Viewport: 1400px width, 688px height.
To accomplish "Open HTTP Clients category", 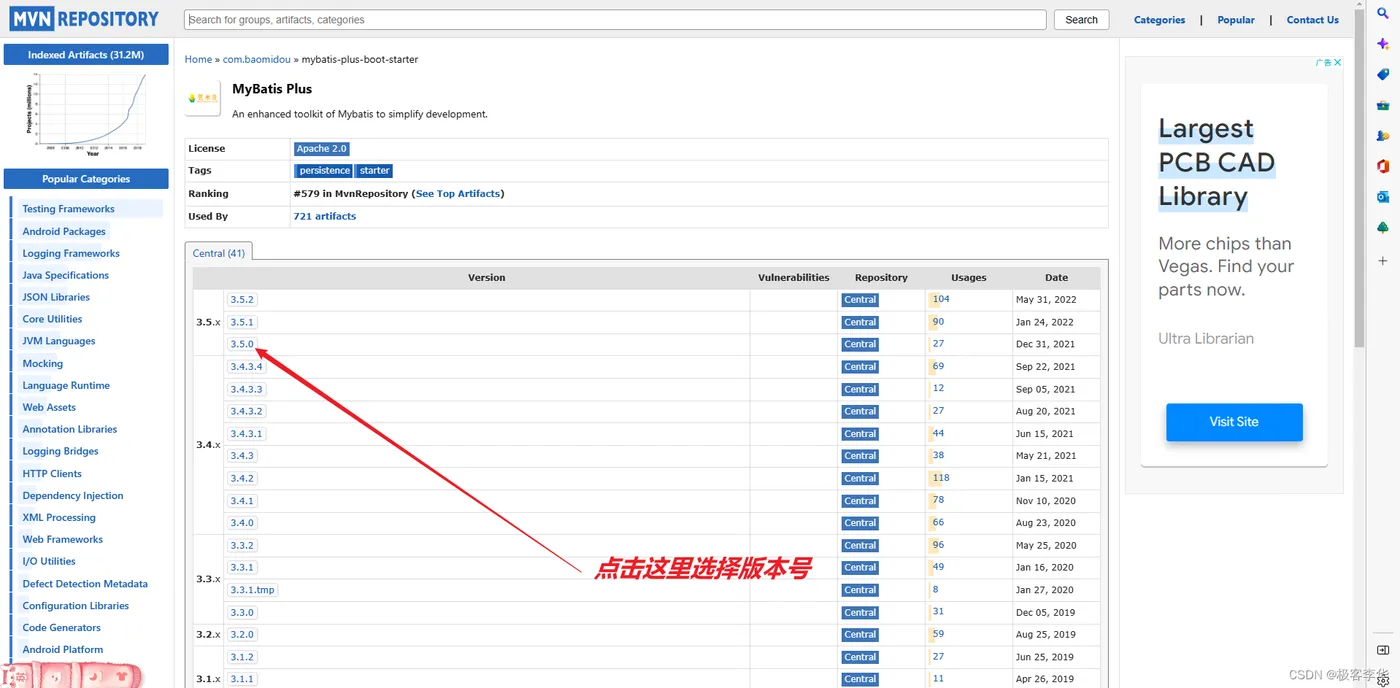I will coord(52,473).
